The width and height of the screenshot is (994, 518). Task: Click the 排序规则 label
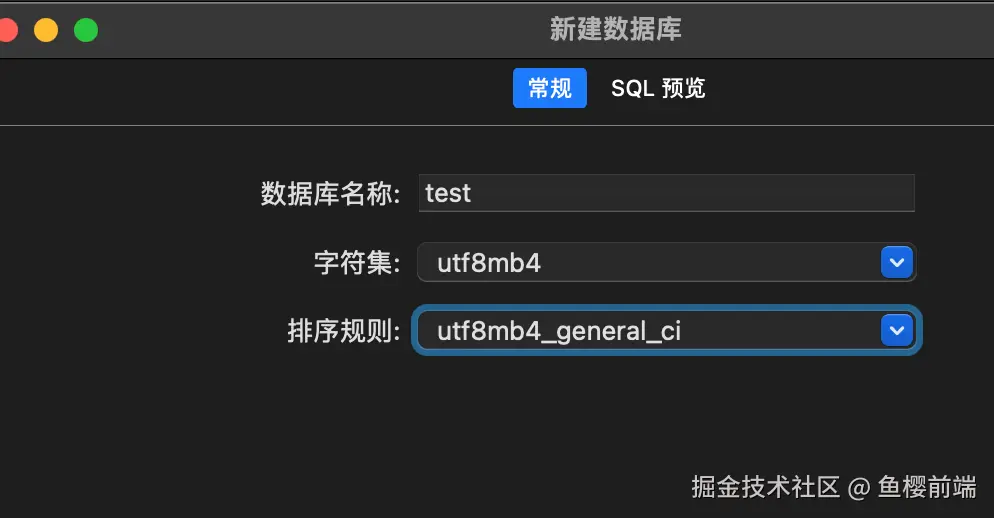[x=344, y=330]
